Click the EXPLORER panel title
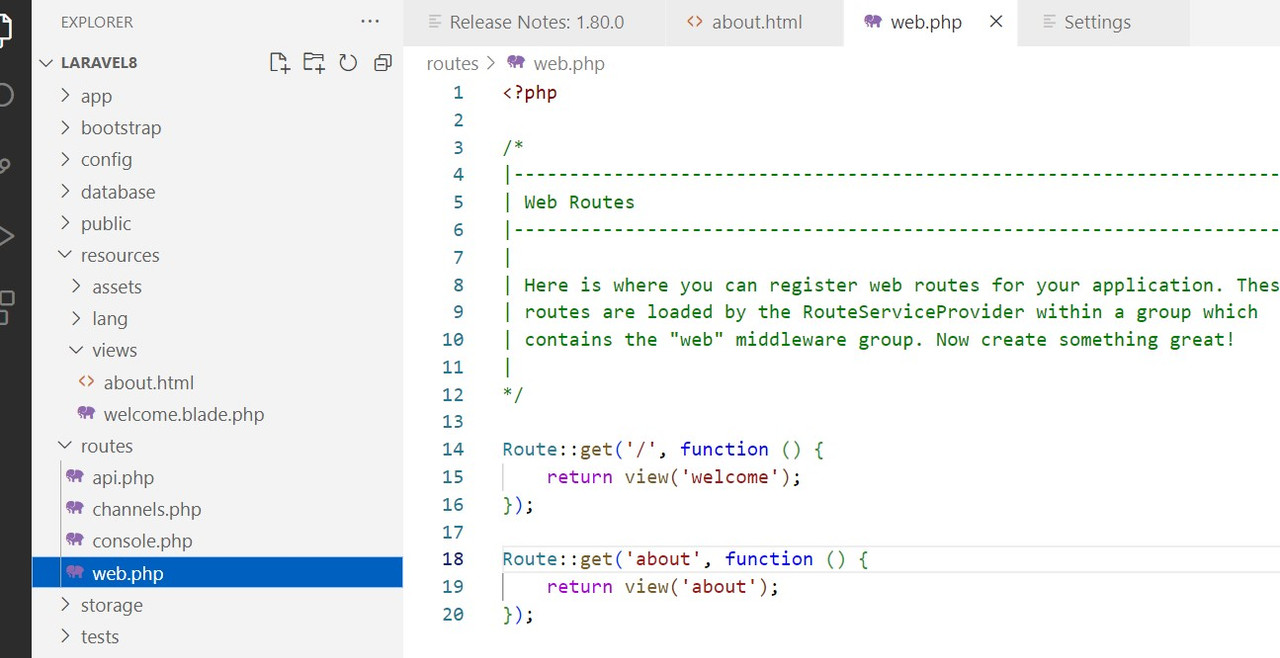 coord(97,22)
